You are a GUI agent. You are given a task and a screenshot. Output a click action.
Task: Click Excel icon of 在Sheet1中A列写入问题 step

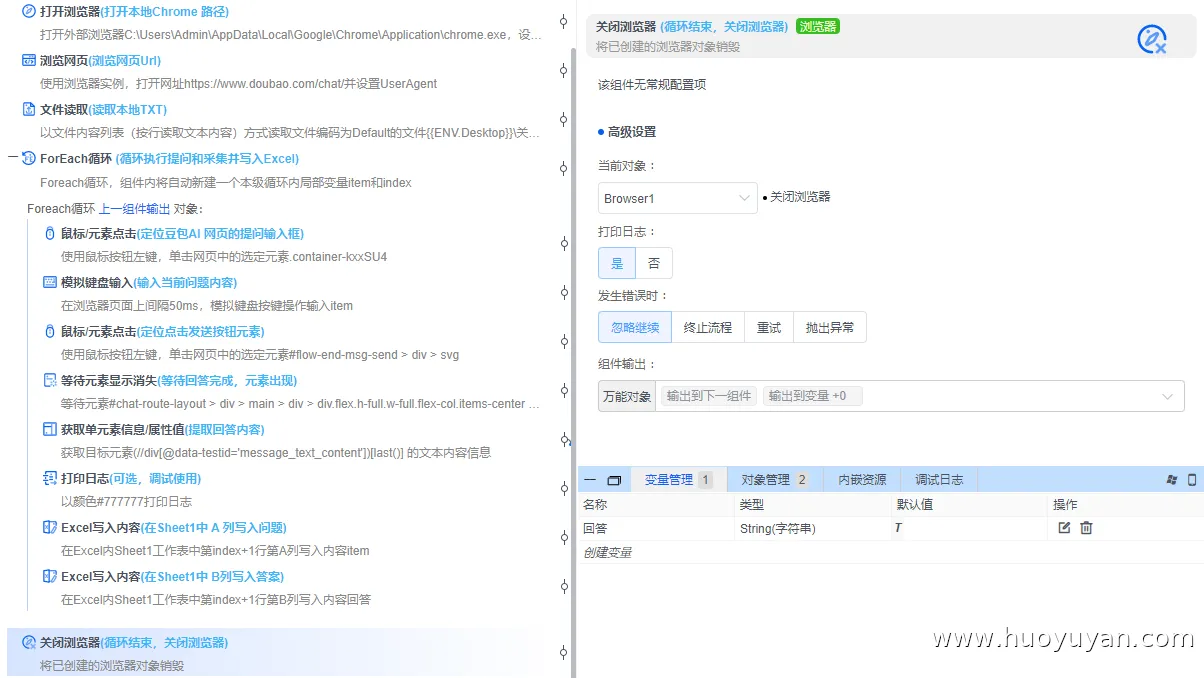(x=50, y=527)
